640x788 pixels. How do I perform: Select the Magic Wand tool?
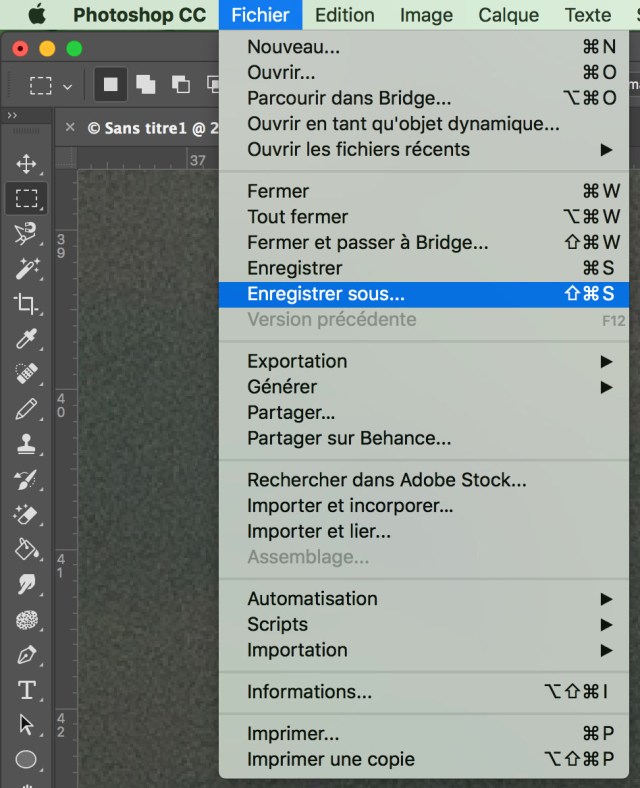26,268
